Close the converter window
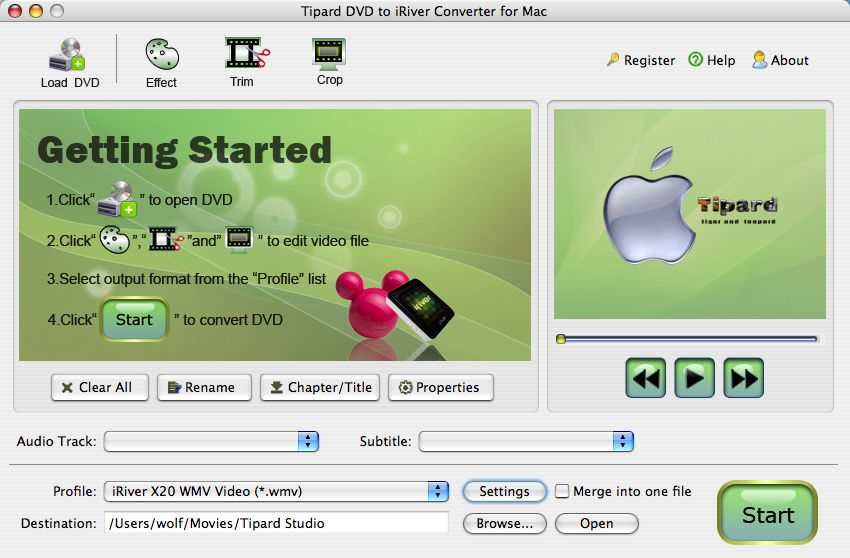The image size is (850, 558). click(x=15, y=11)
